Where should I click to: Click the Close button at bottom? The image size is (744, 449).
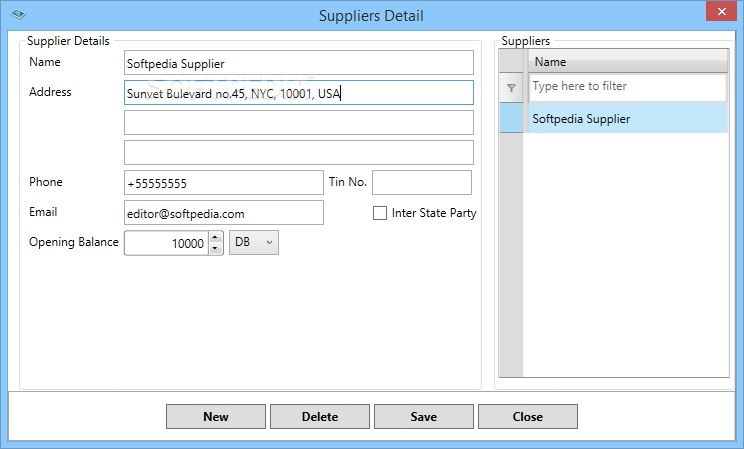(528, 417)
